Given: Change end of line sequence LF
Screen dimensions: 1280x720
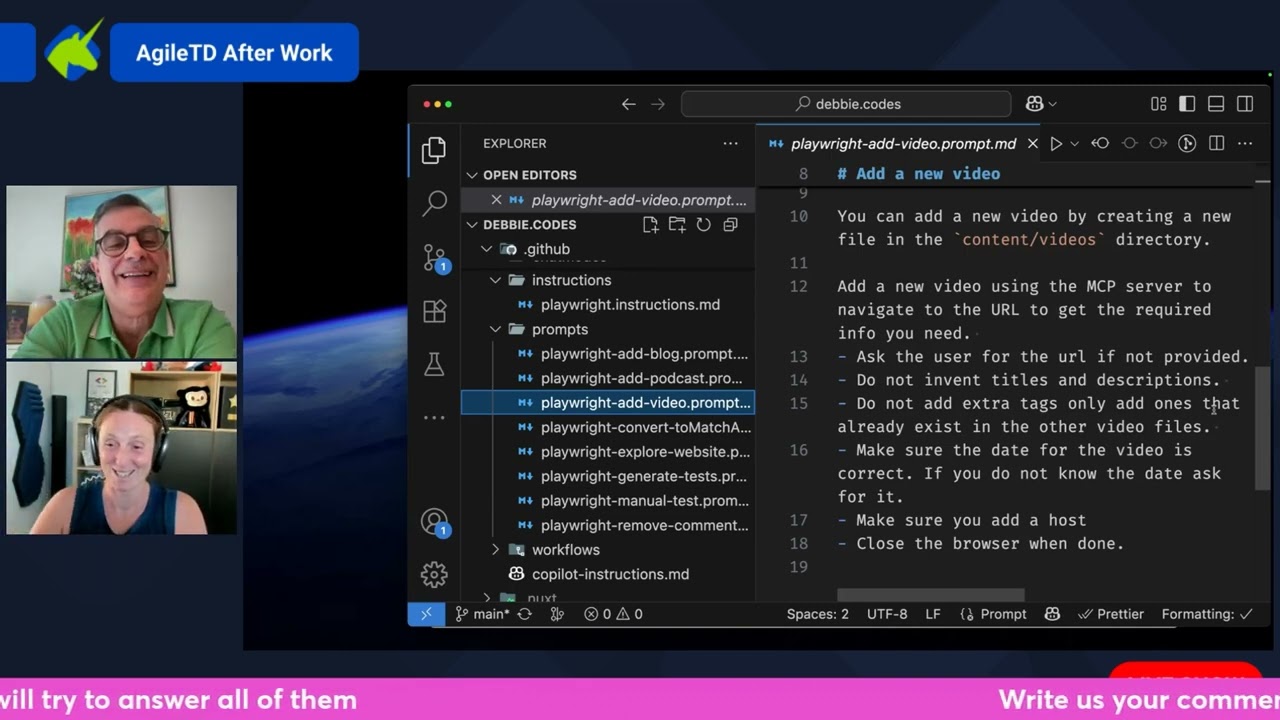Looking at the screenshot, I should tap(933, 614).
